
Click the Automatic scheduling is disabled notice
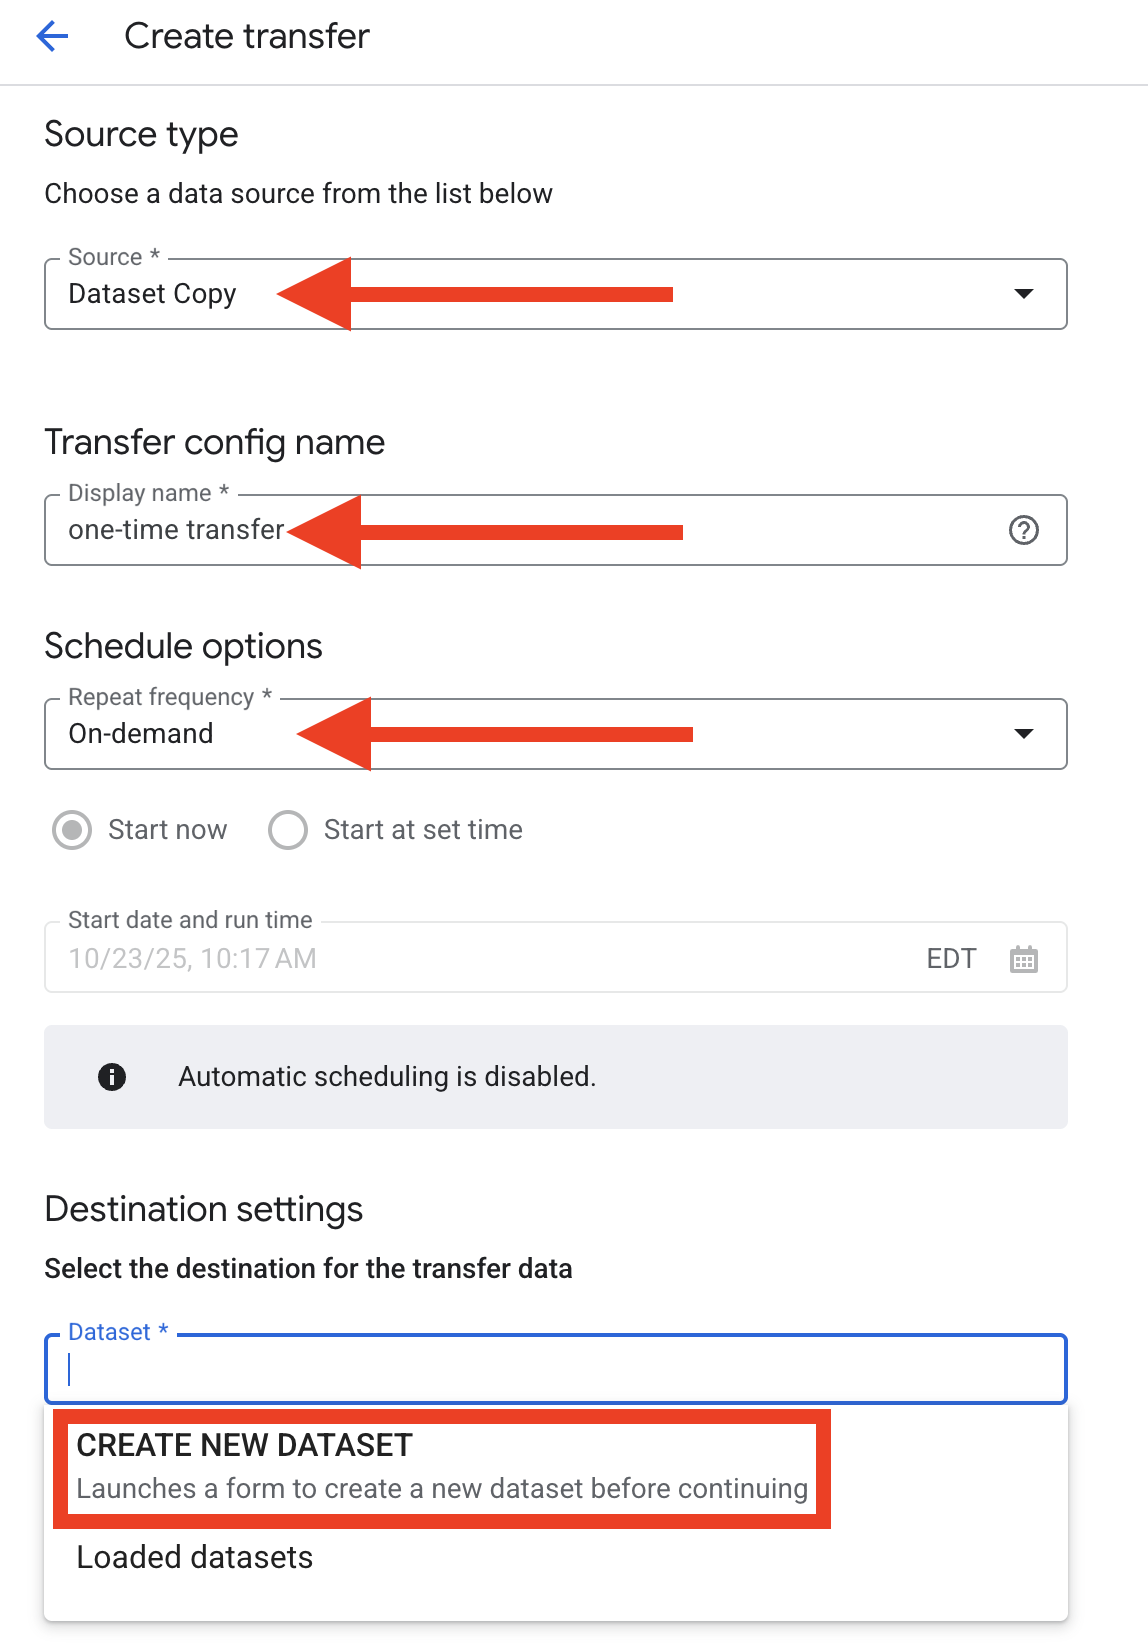click(x=387, y=1077)
